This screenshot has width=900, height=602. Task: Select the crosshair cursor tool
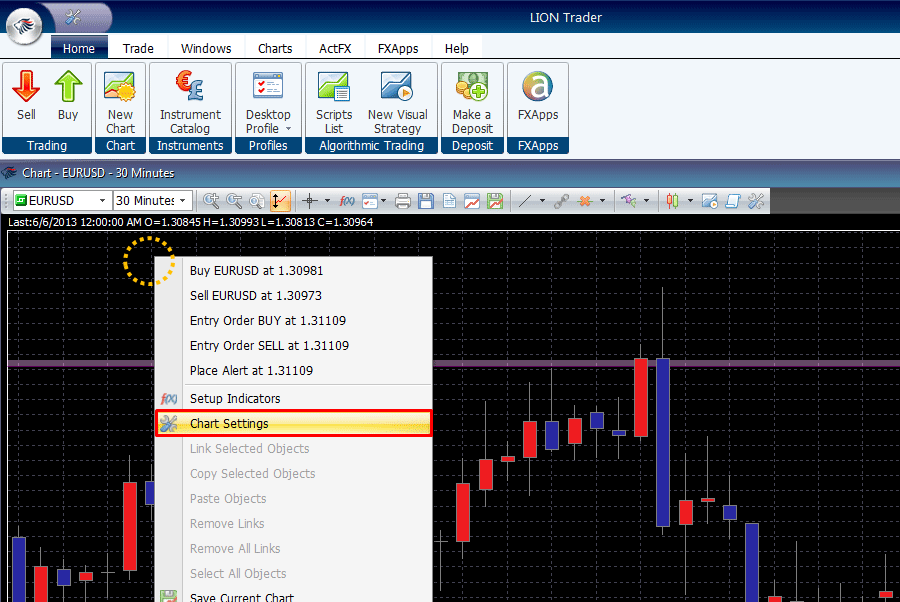tap(310, 200)
